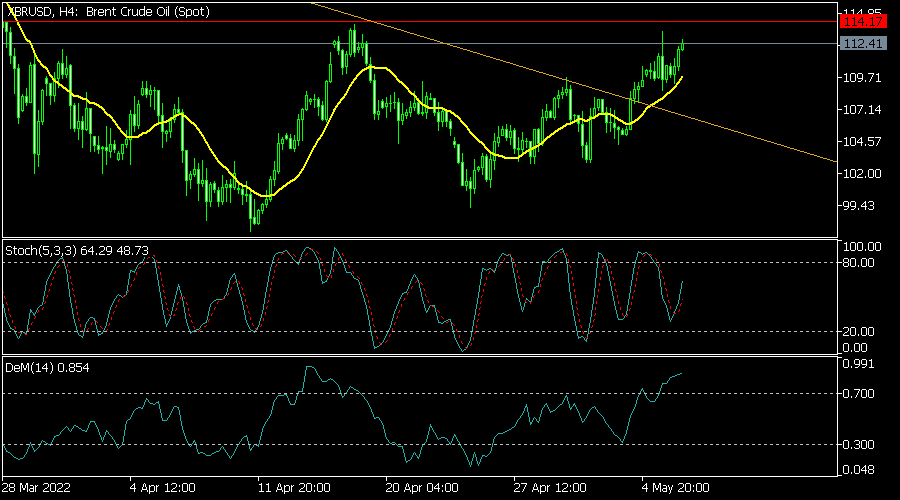The height and width of the screenshot is (500, 900).
Task: Click the 107.14 price scale value
Action: coord(862,110)
